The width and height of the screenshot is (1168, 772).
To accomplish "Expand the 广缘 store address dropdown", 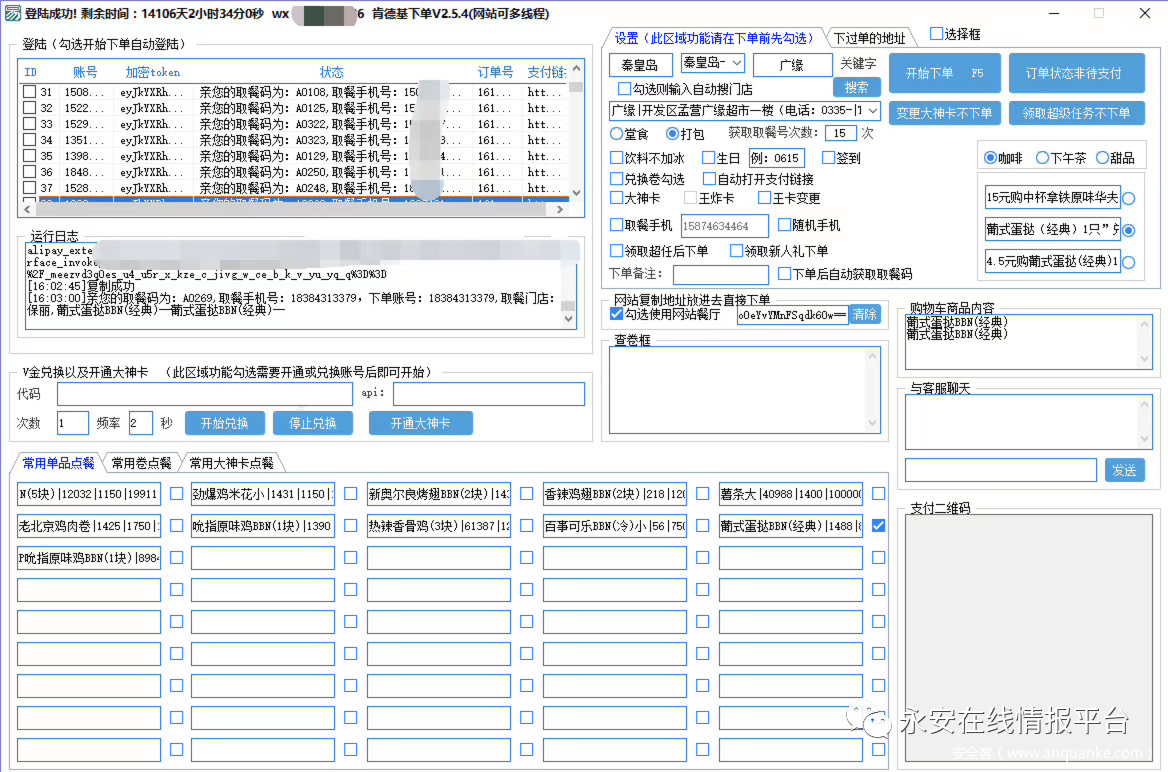I will coord(873,110).
